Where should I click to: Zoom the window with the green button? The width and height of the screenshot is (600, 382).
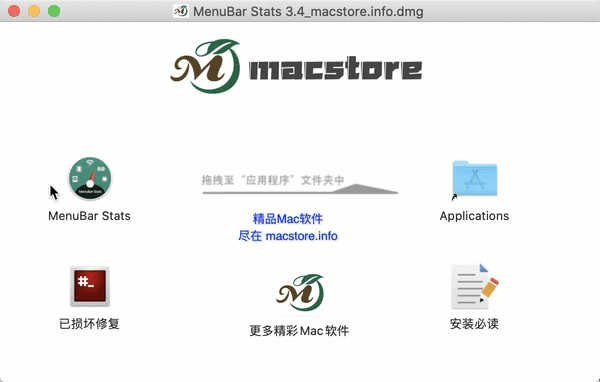click(x=54, y=11)
